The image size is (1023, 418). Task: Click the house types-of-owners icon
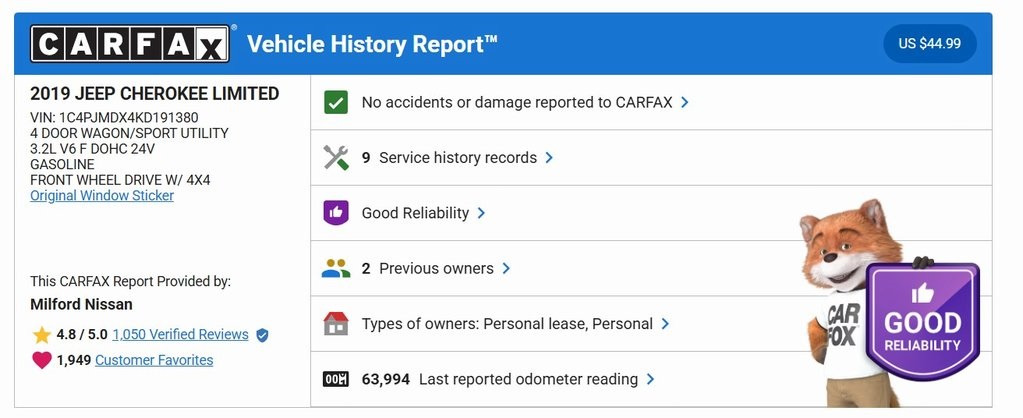coord(336,324)
